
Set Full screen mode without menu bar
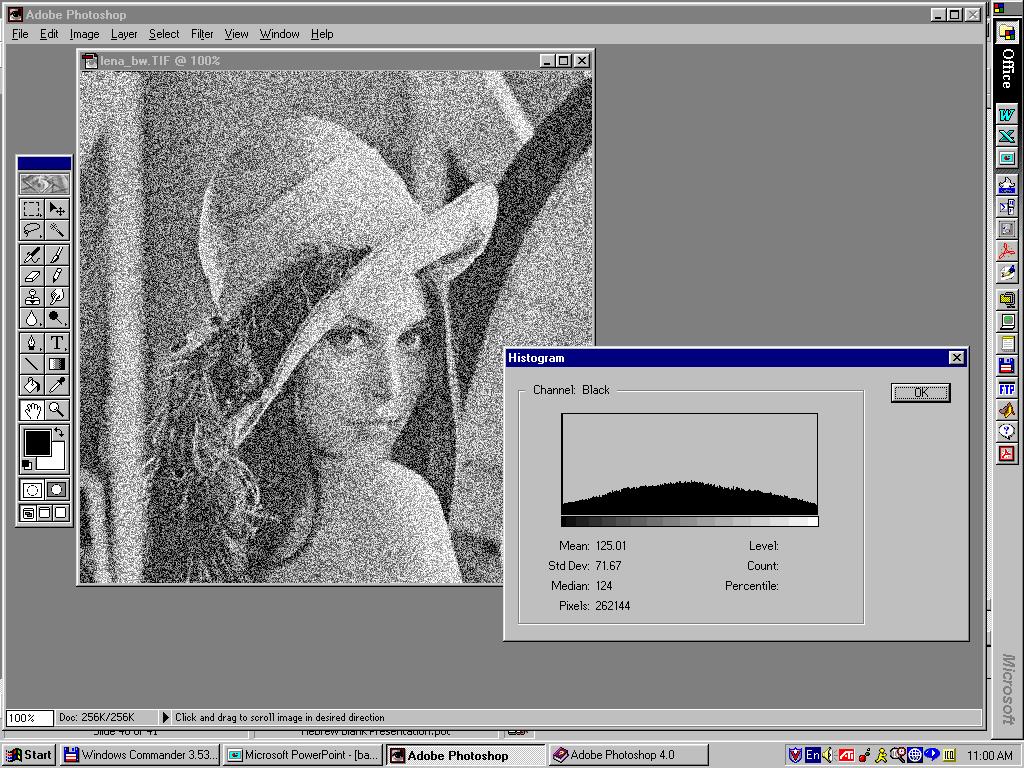60,513
